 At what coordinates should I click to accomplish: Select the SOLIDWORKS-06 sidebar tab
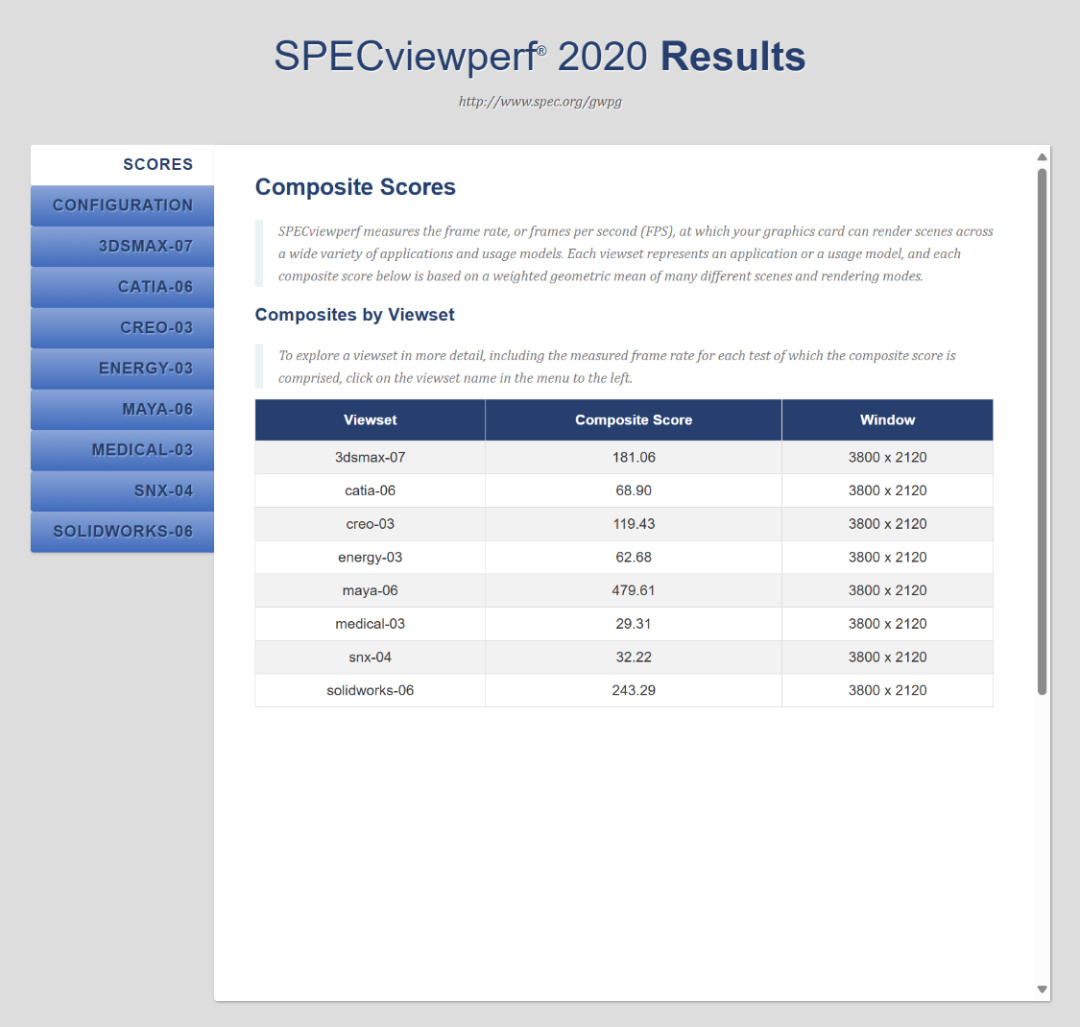(x=122, y=531)
